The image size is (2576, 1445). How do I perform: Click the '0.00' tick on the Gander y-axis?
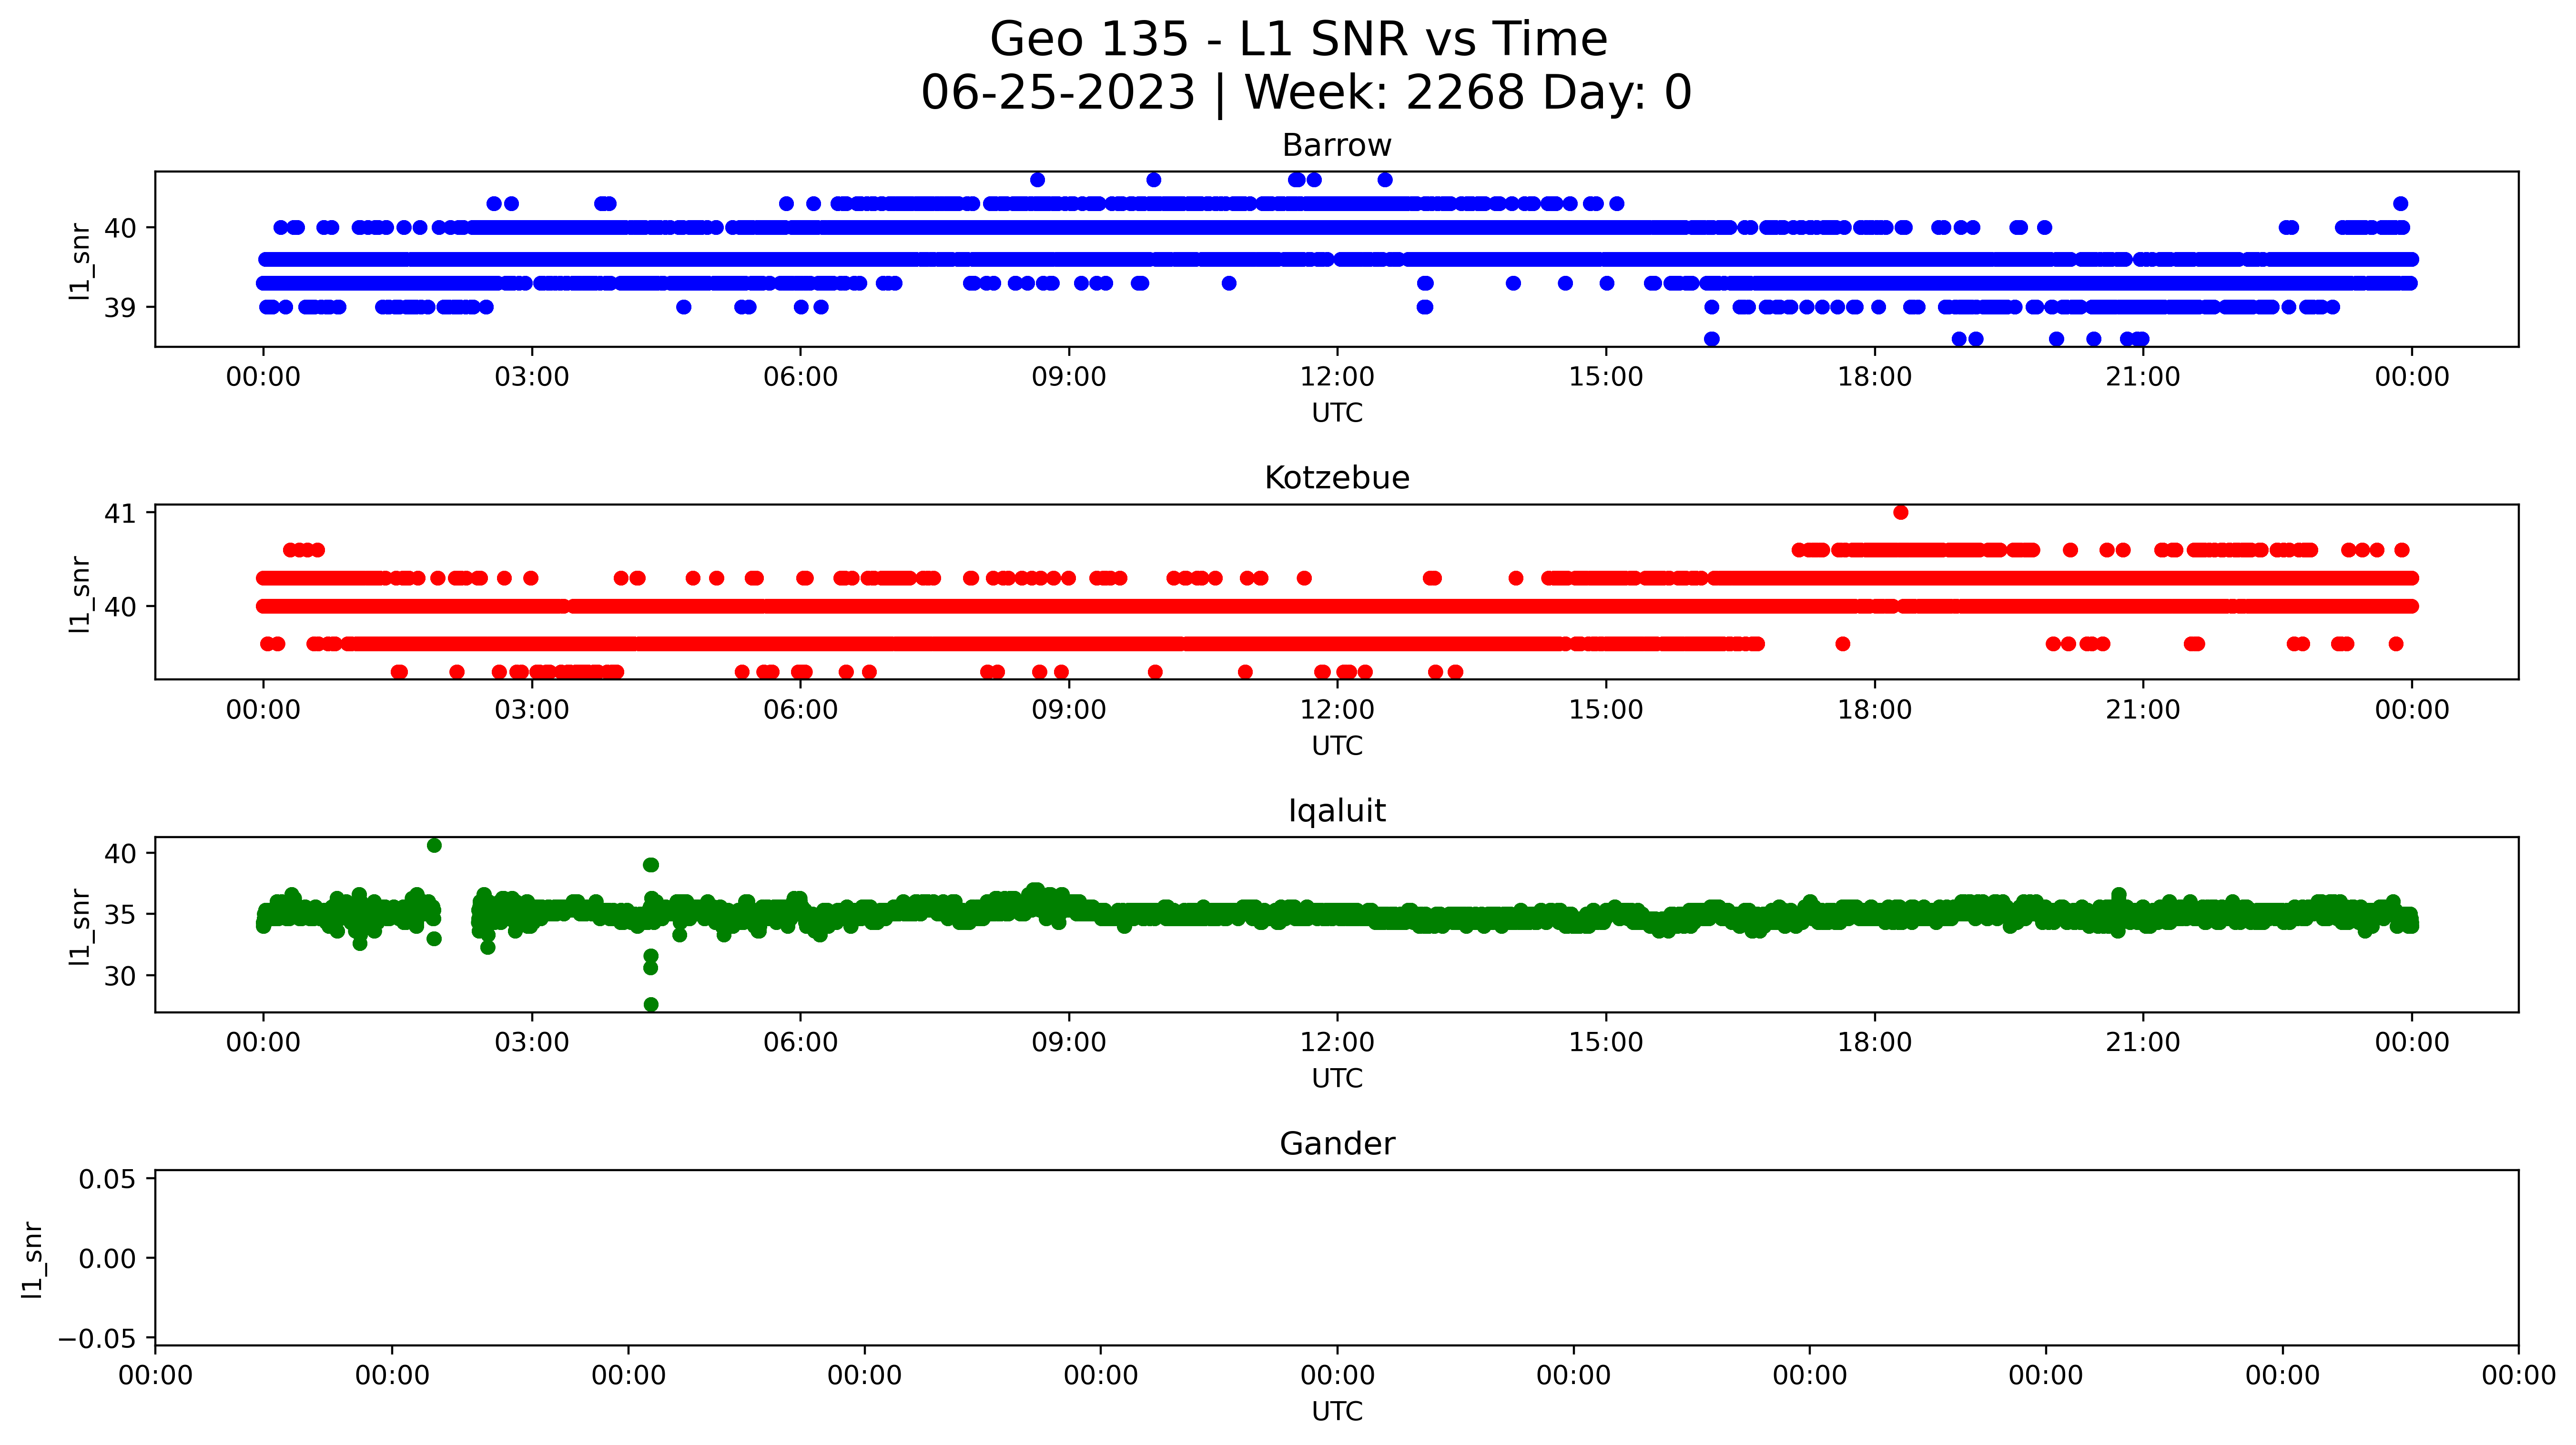tap(107, 1259)
